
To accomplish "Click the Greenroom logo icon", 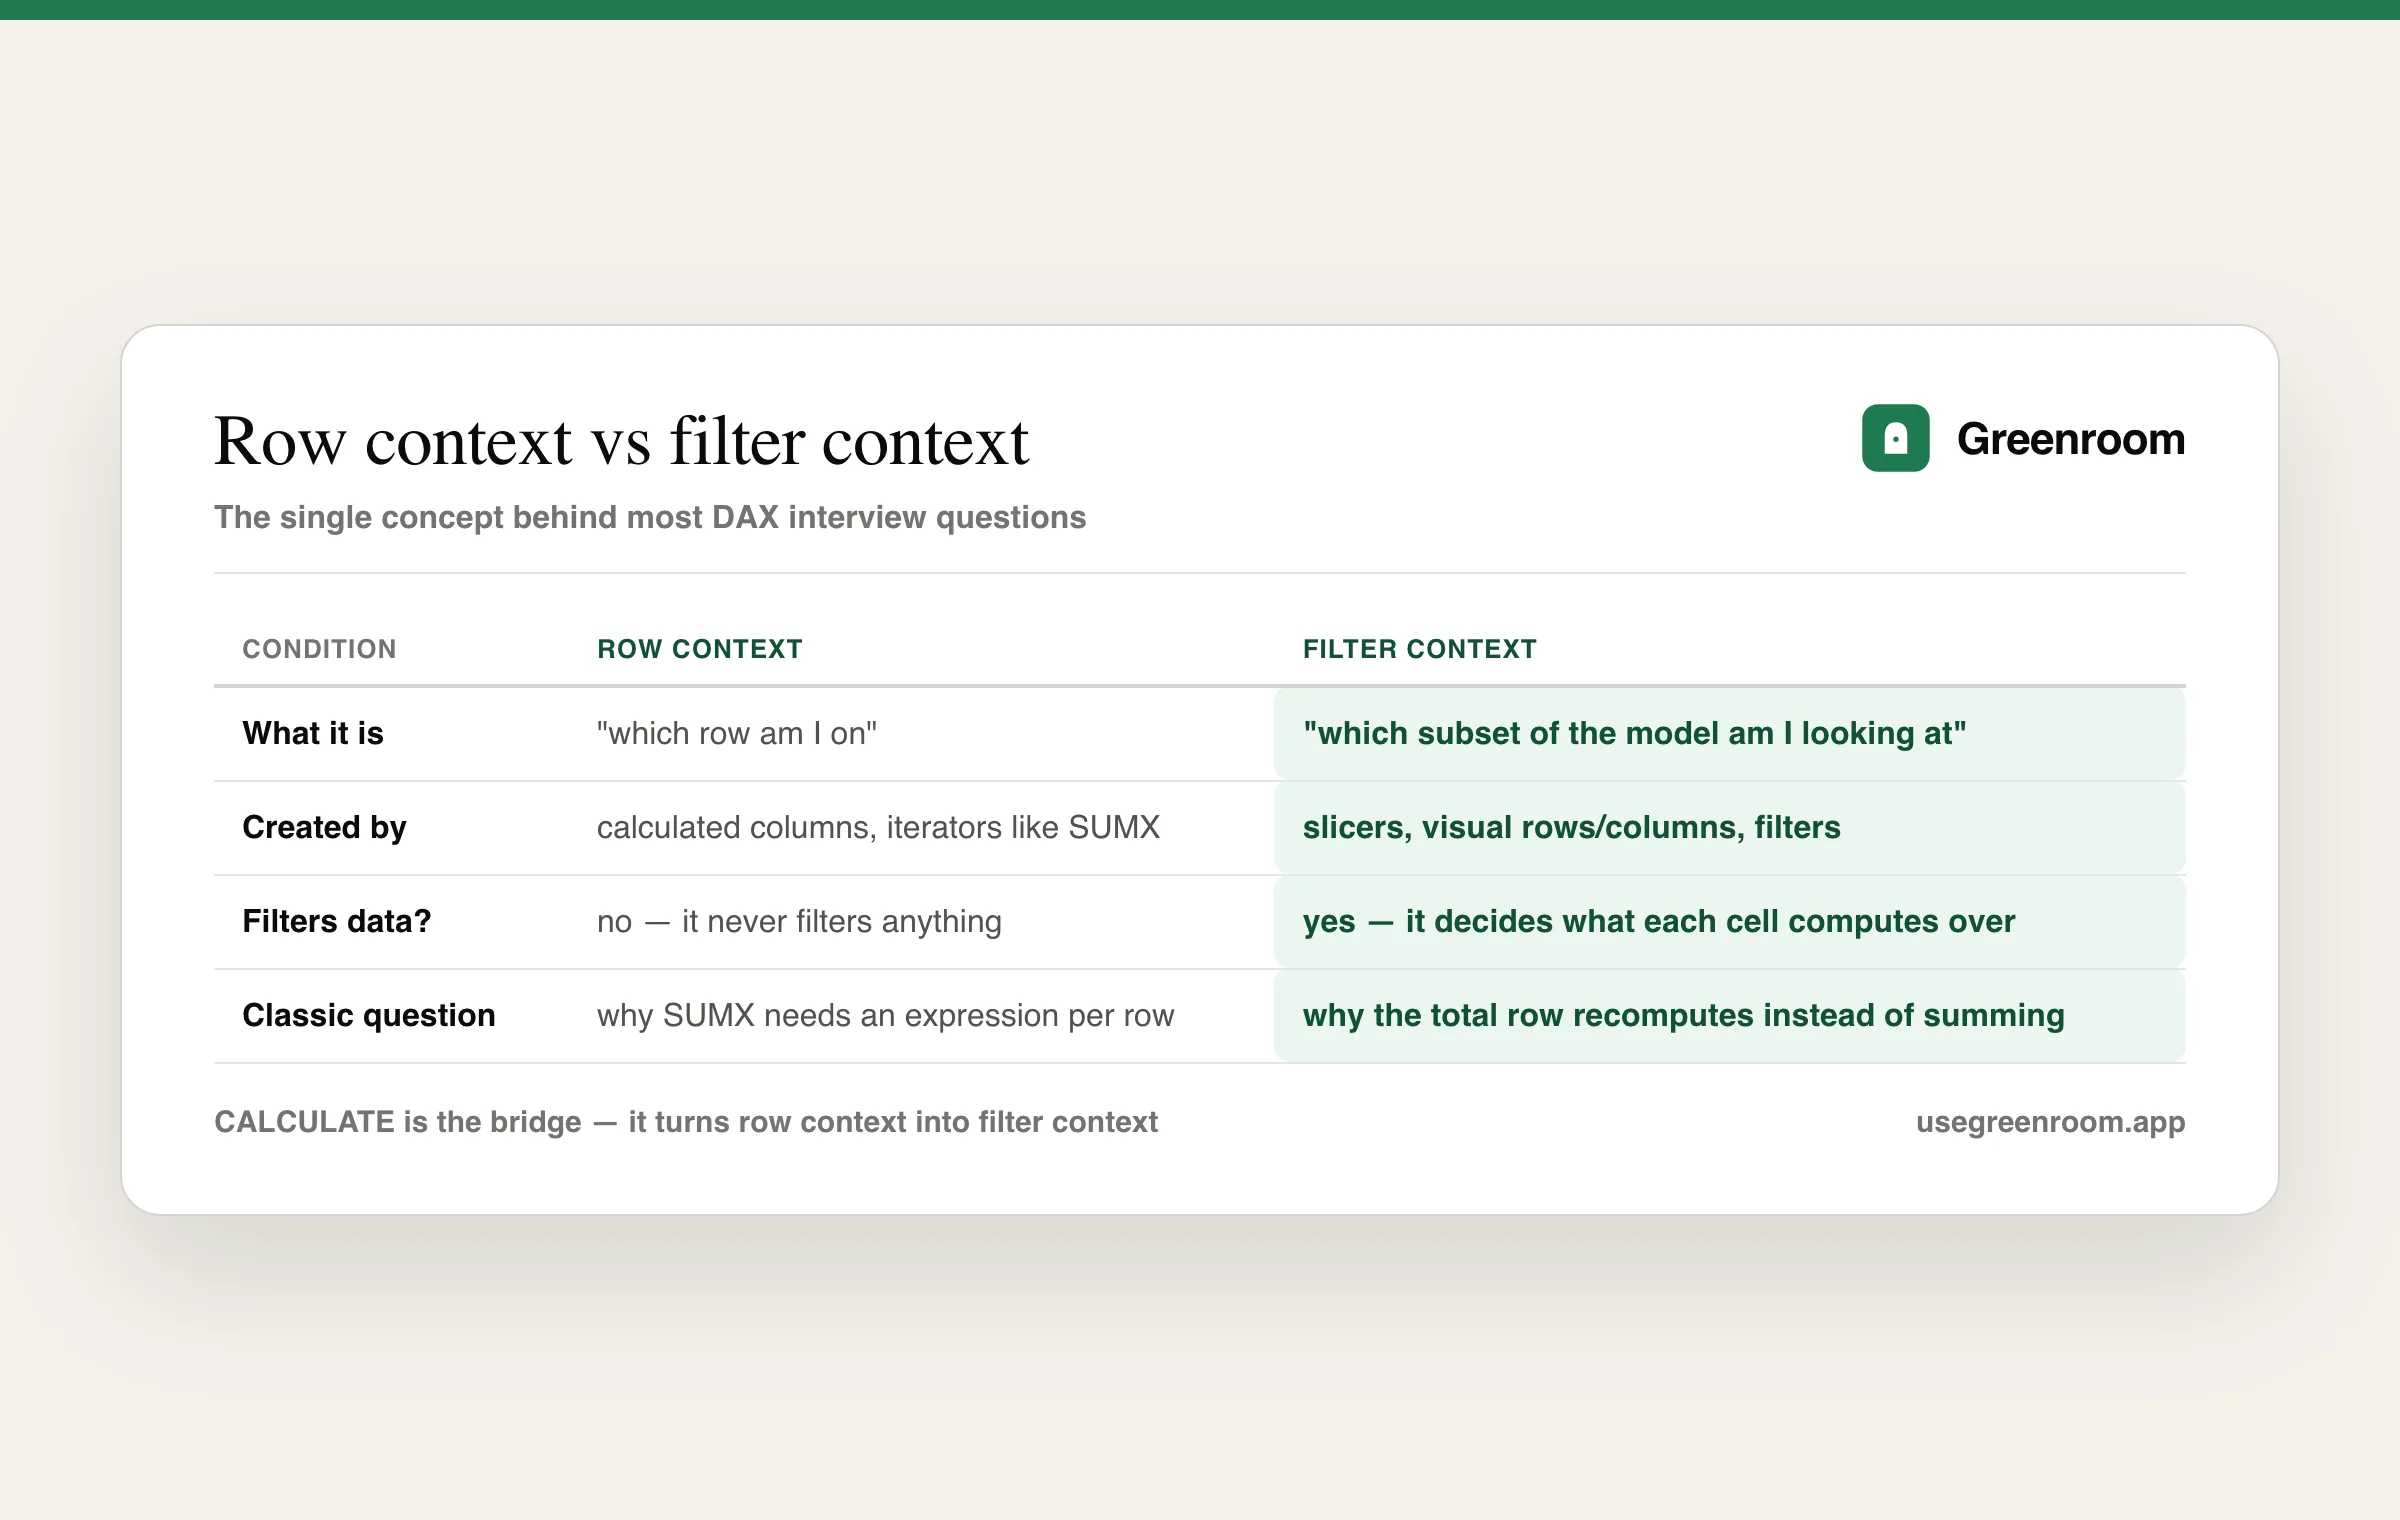I will [x=1895, y=438].
